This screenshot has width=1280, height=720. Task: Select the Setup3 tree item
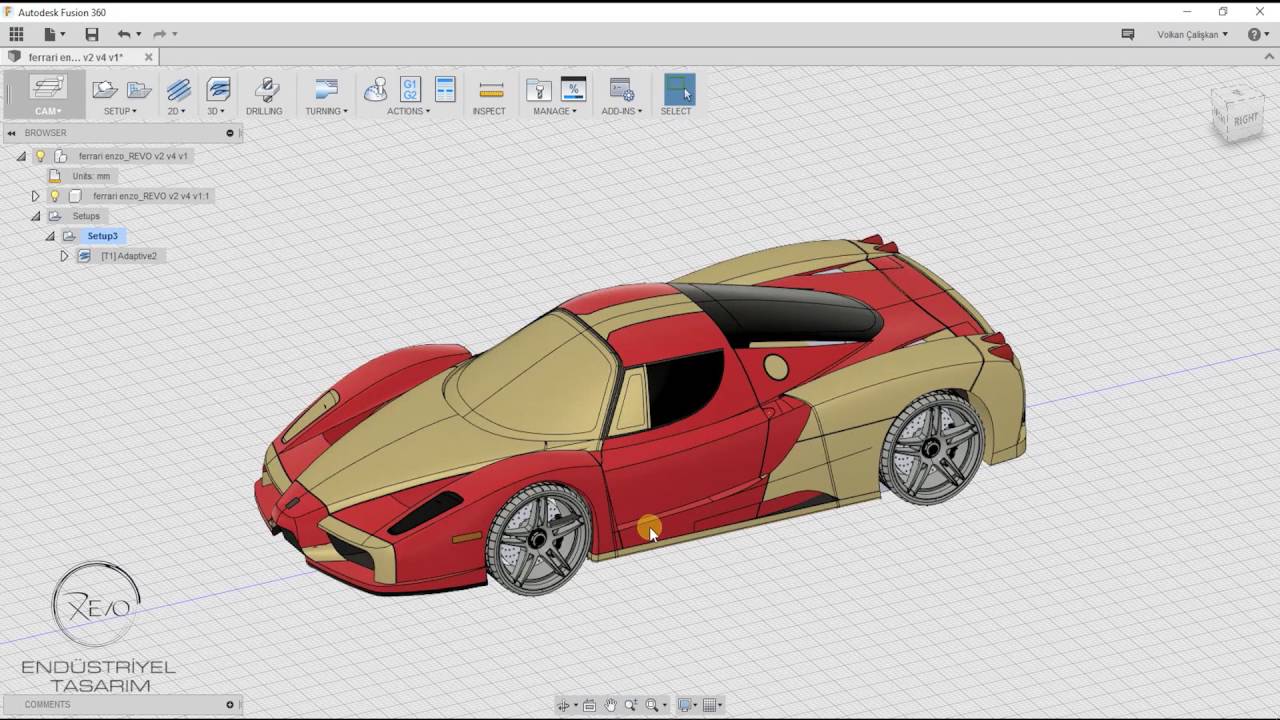[102, 236]
